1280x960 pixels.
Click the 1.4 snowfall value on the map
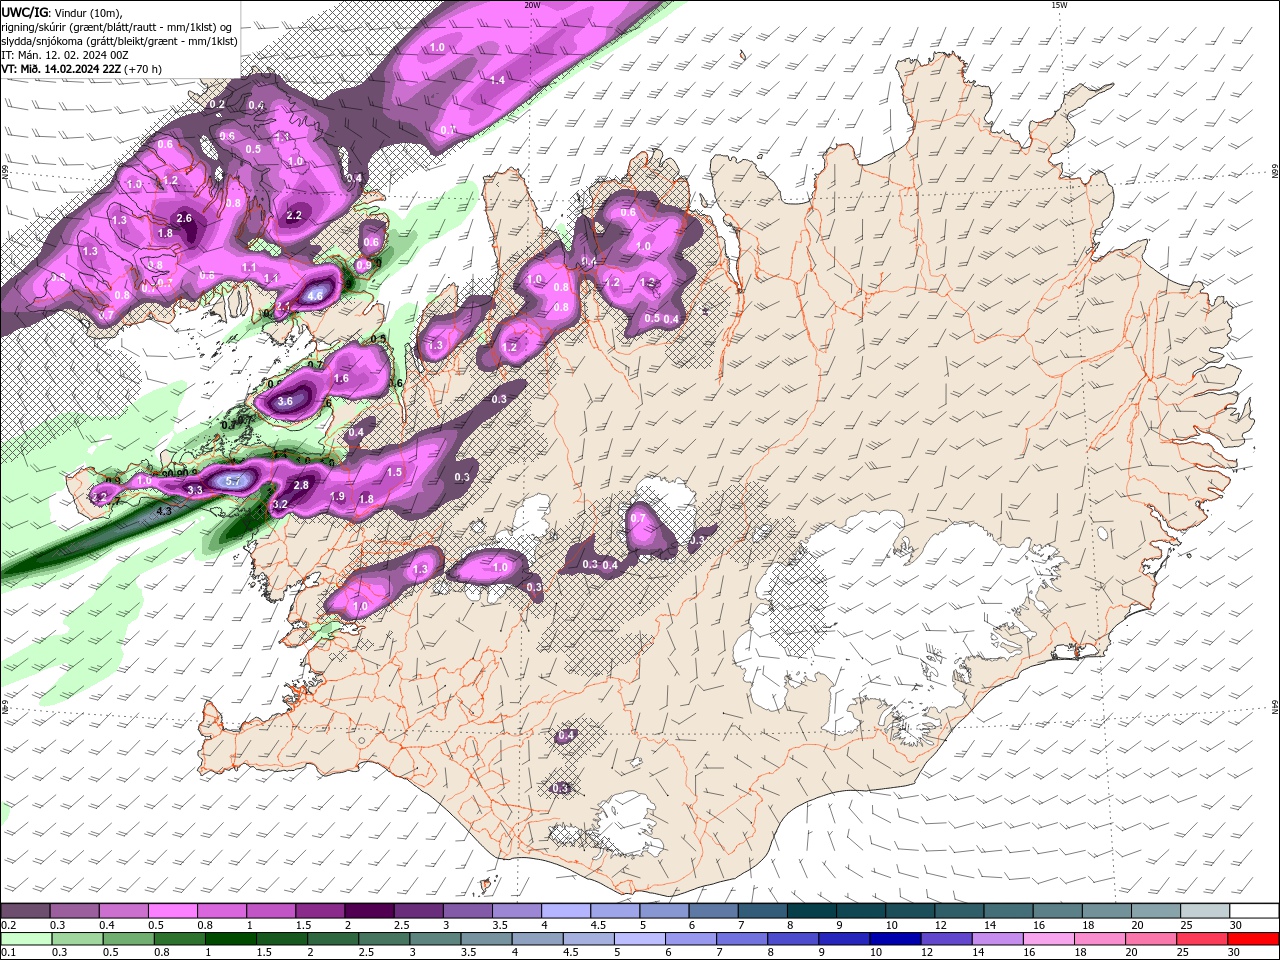pyautogui.click(x=497, y=79)
